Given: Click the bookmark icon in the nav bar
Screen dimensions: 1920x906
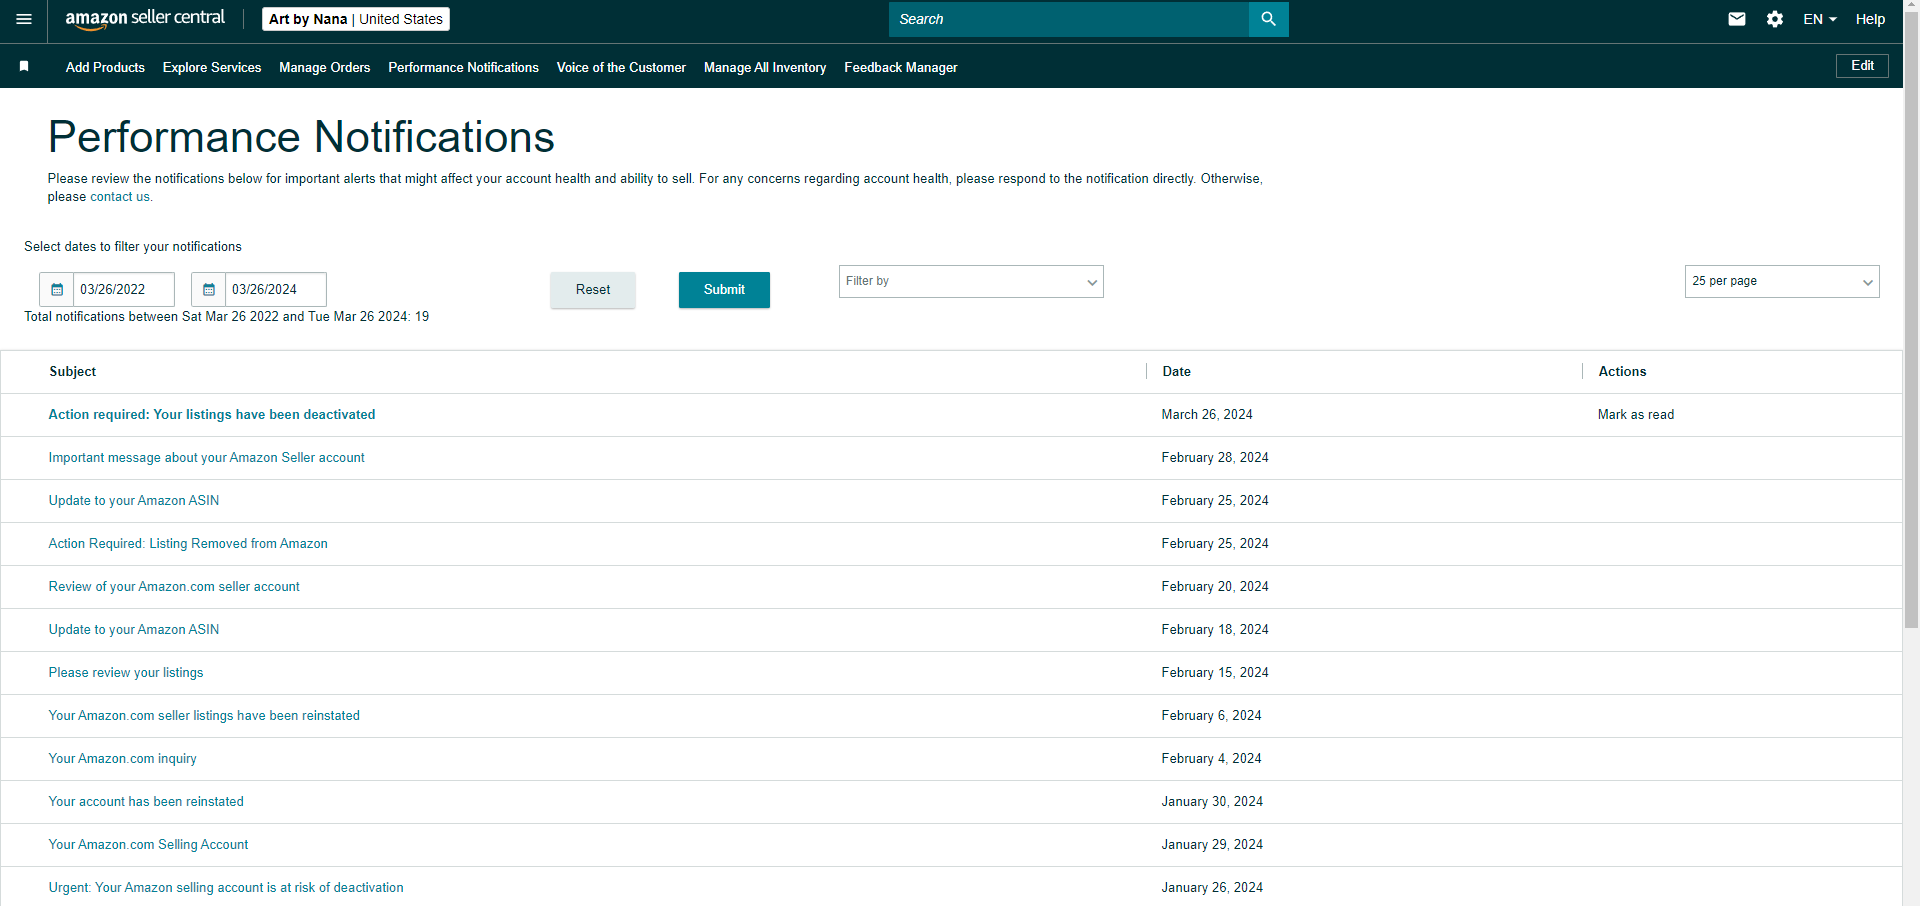Looking at the screenshot, I should pyautogui.click(x=24, y=66).
